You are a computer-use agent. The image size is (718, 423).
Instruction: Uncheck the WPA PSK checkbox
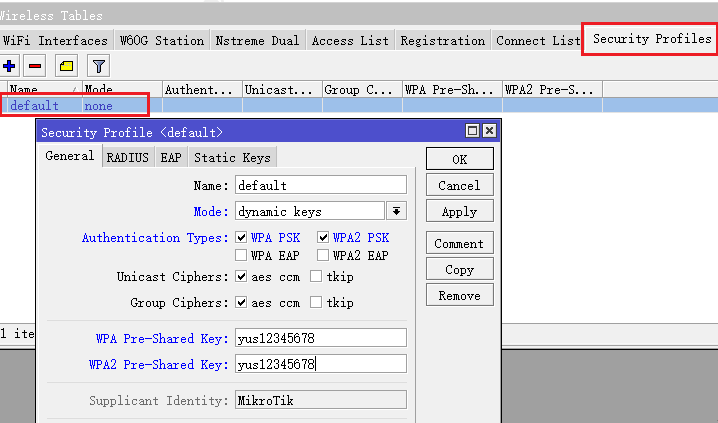241,238
